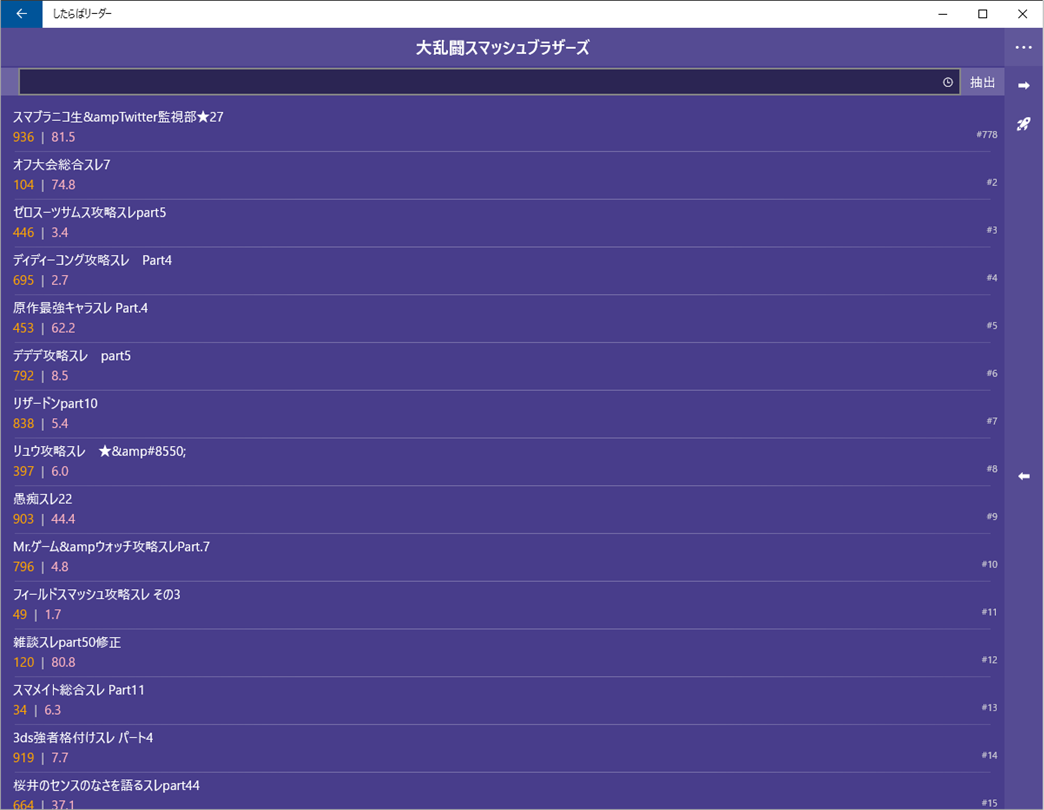Click thread number #2
Image resolution: width=1044 pixels, height=810 pixels.
pyautogui.click(x=992, y=182)
